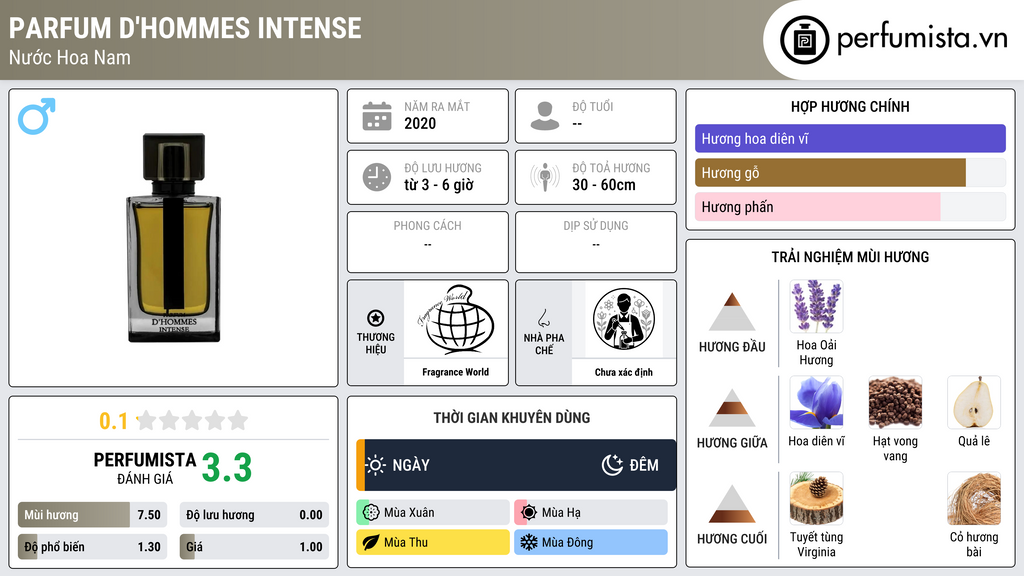Click the star badge icon above Thương hiệu
Image resolution: width=1024 pixels, height=576 pixels.
pyautogui.click(x=376, y=318)
